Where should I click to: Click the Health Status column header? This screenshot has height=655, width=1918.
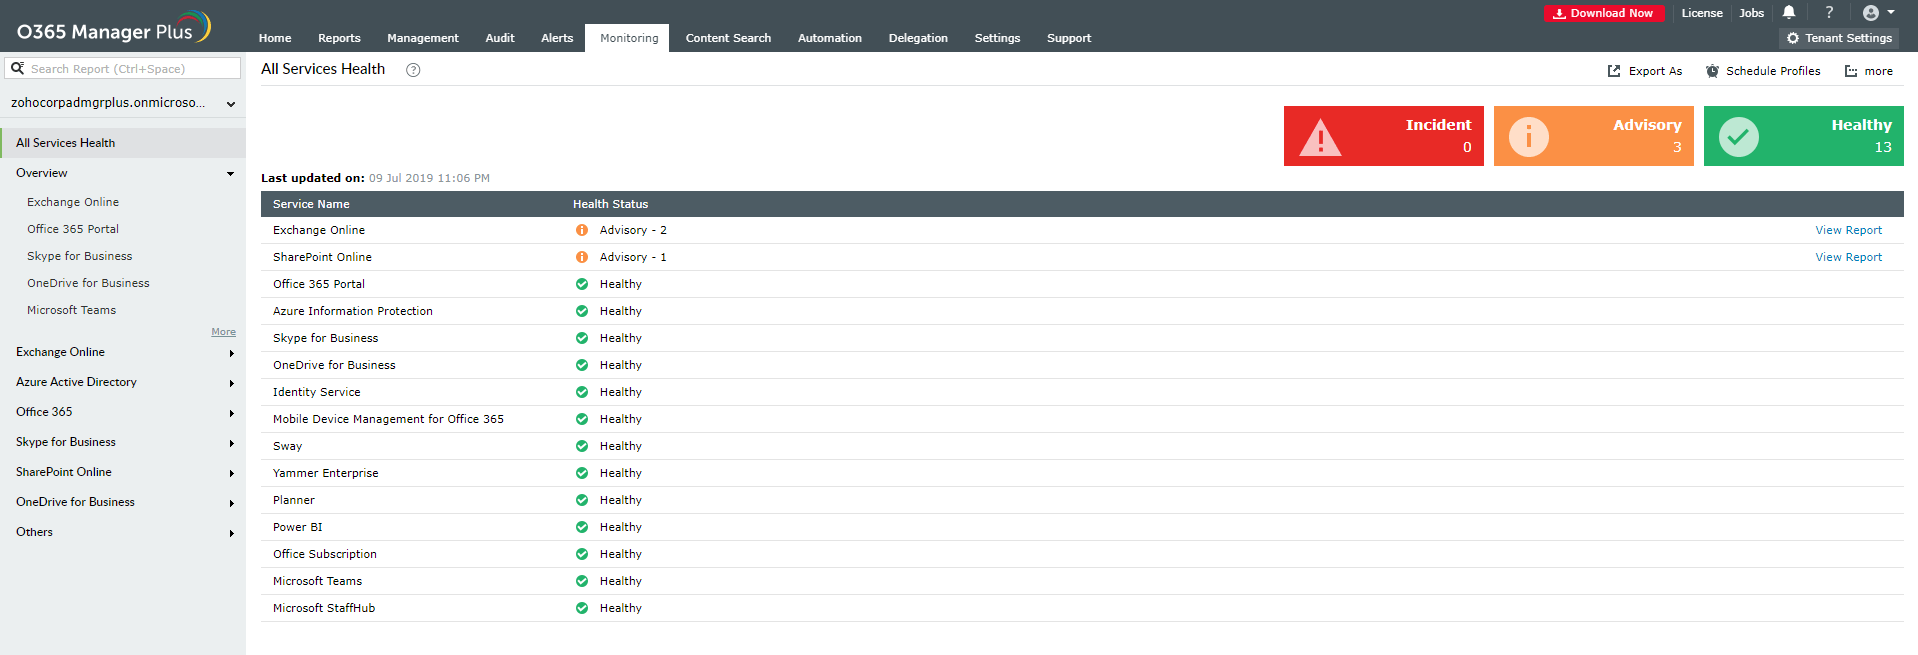click(610, 204)
